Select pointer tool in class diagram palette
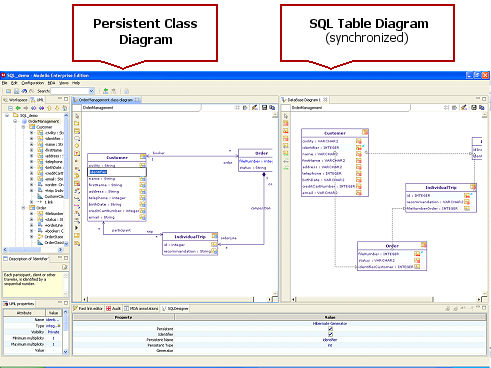This screenshot has width=491, height=368. 77,116
